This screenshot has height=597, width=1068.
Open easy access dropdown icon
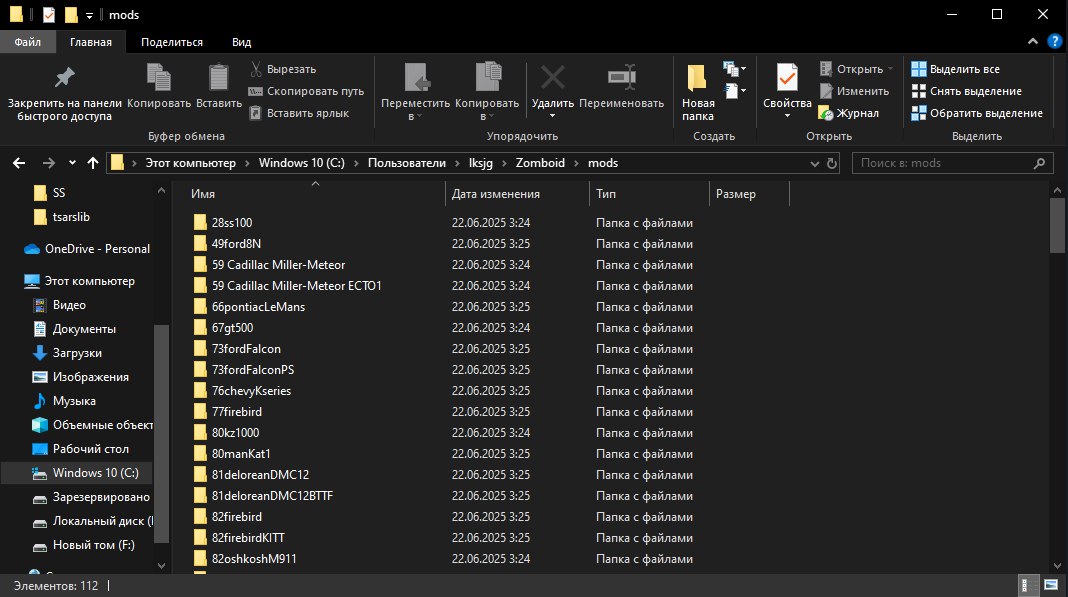pos(734,91)
